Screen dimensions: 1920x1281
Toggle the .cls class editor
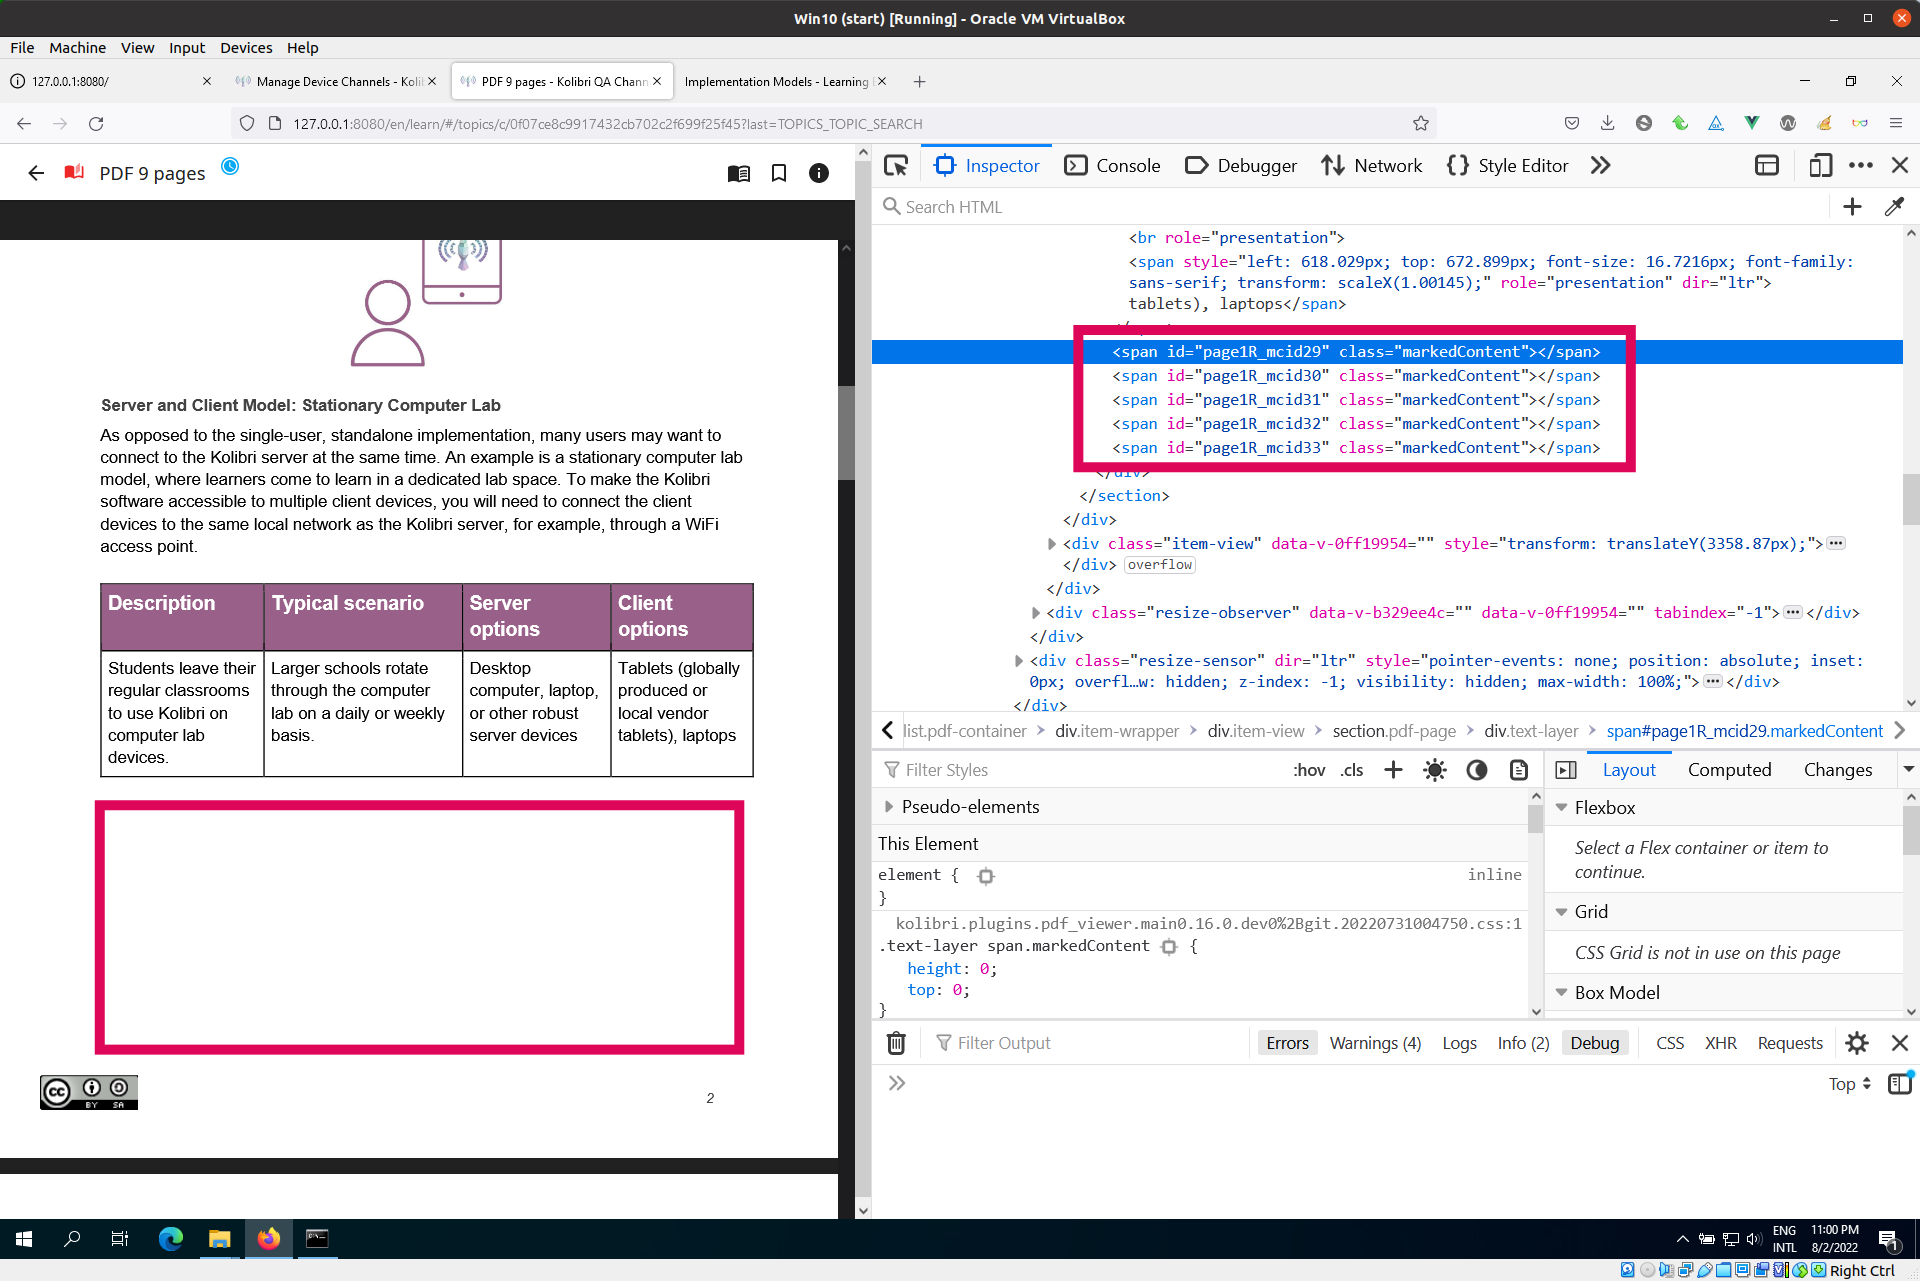[1352, 770]
